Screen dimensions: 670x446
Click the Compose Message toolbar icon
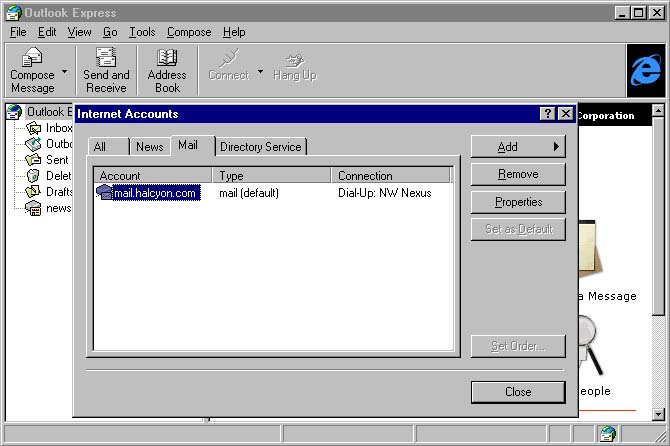click(x=32, y=59)
